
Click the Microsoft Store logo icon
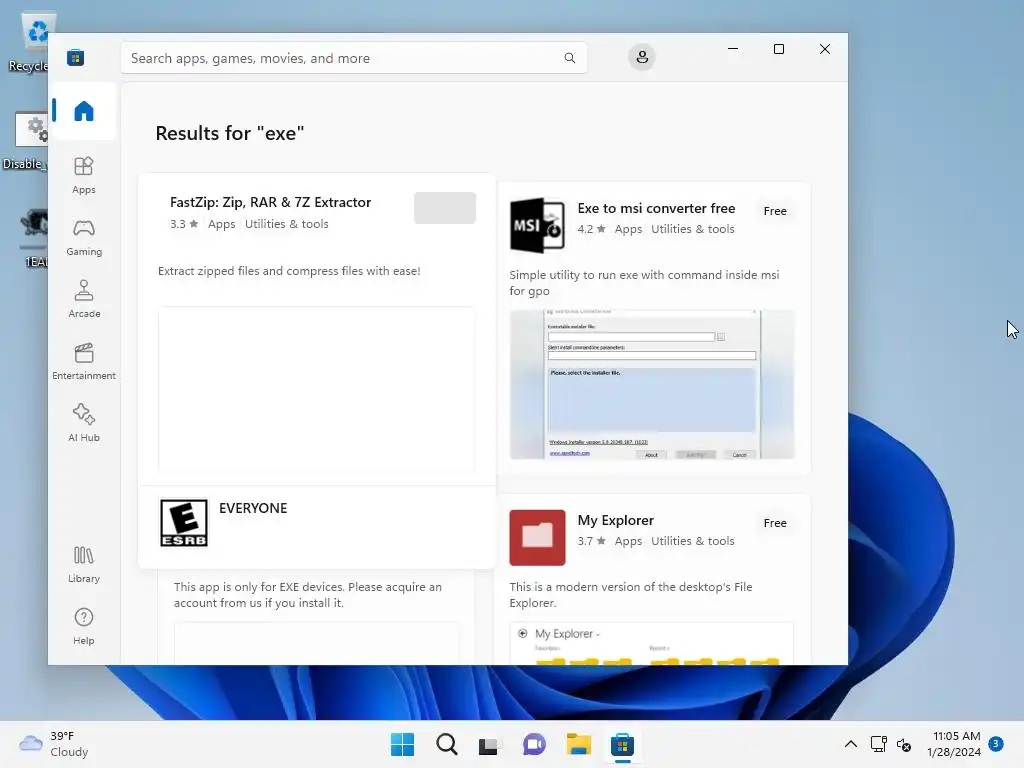click(76, 57)
